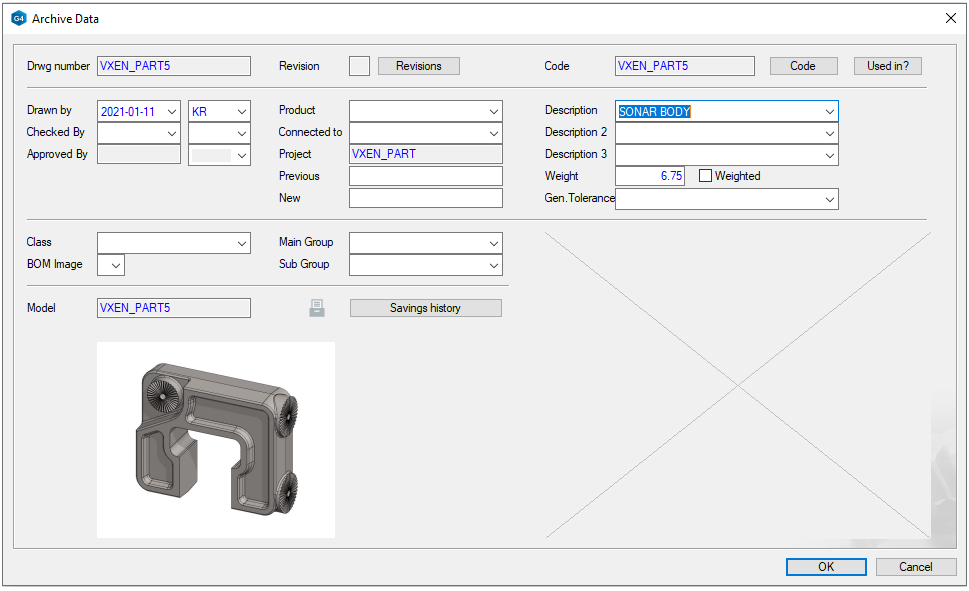
Task: Click the 3D model preview thumbnail
Action: (215, 440)
